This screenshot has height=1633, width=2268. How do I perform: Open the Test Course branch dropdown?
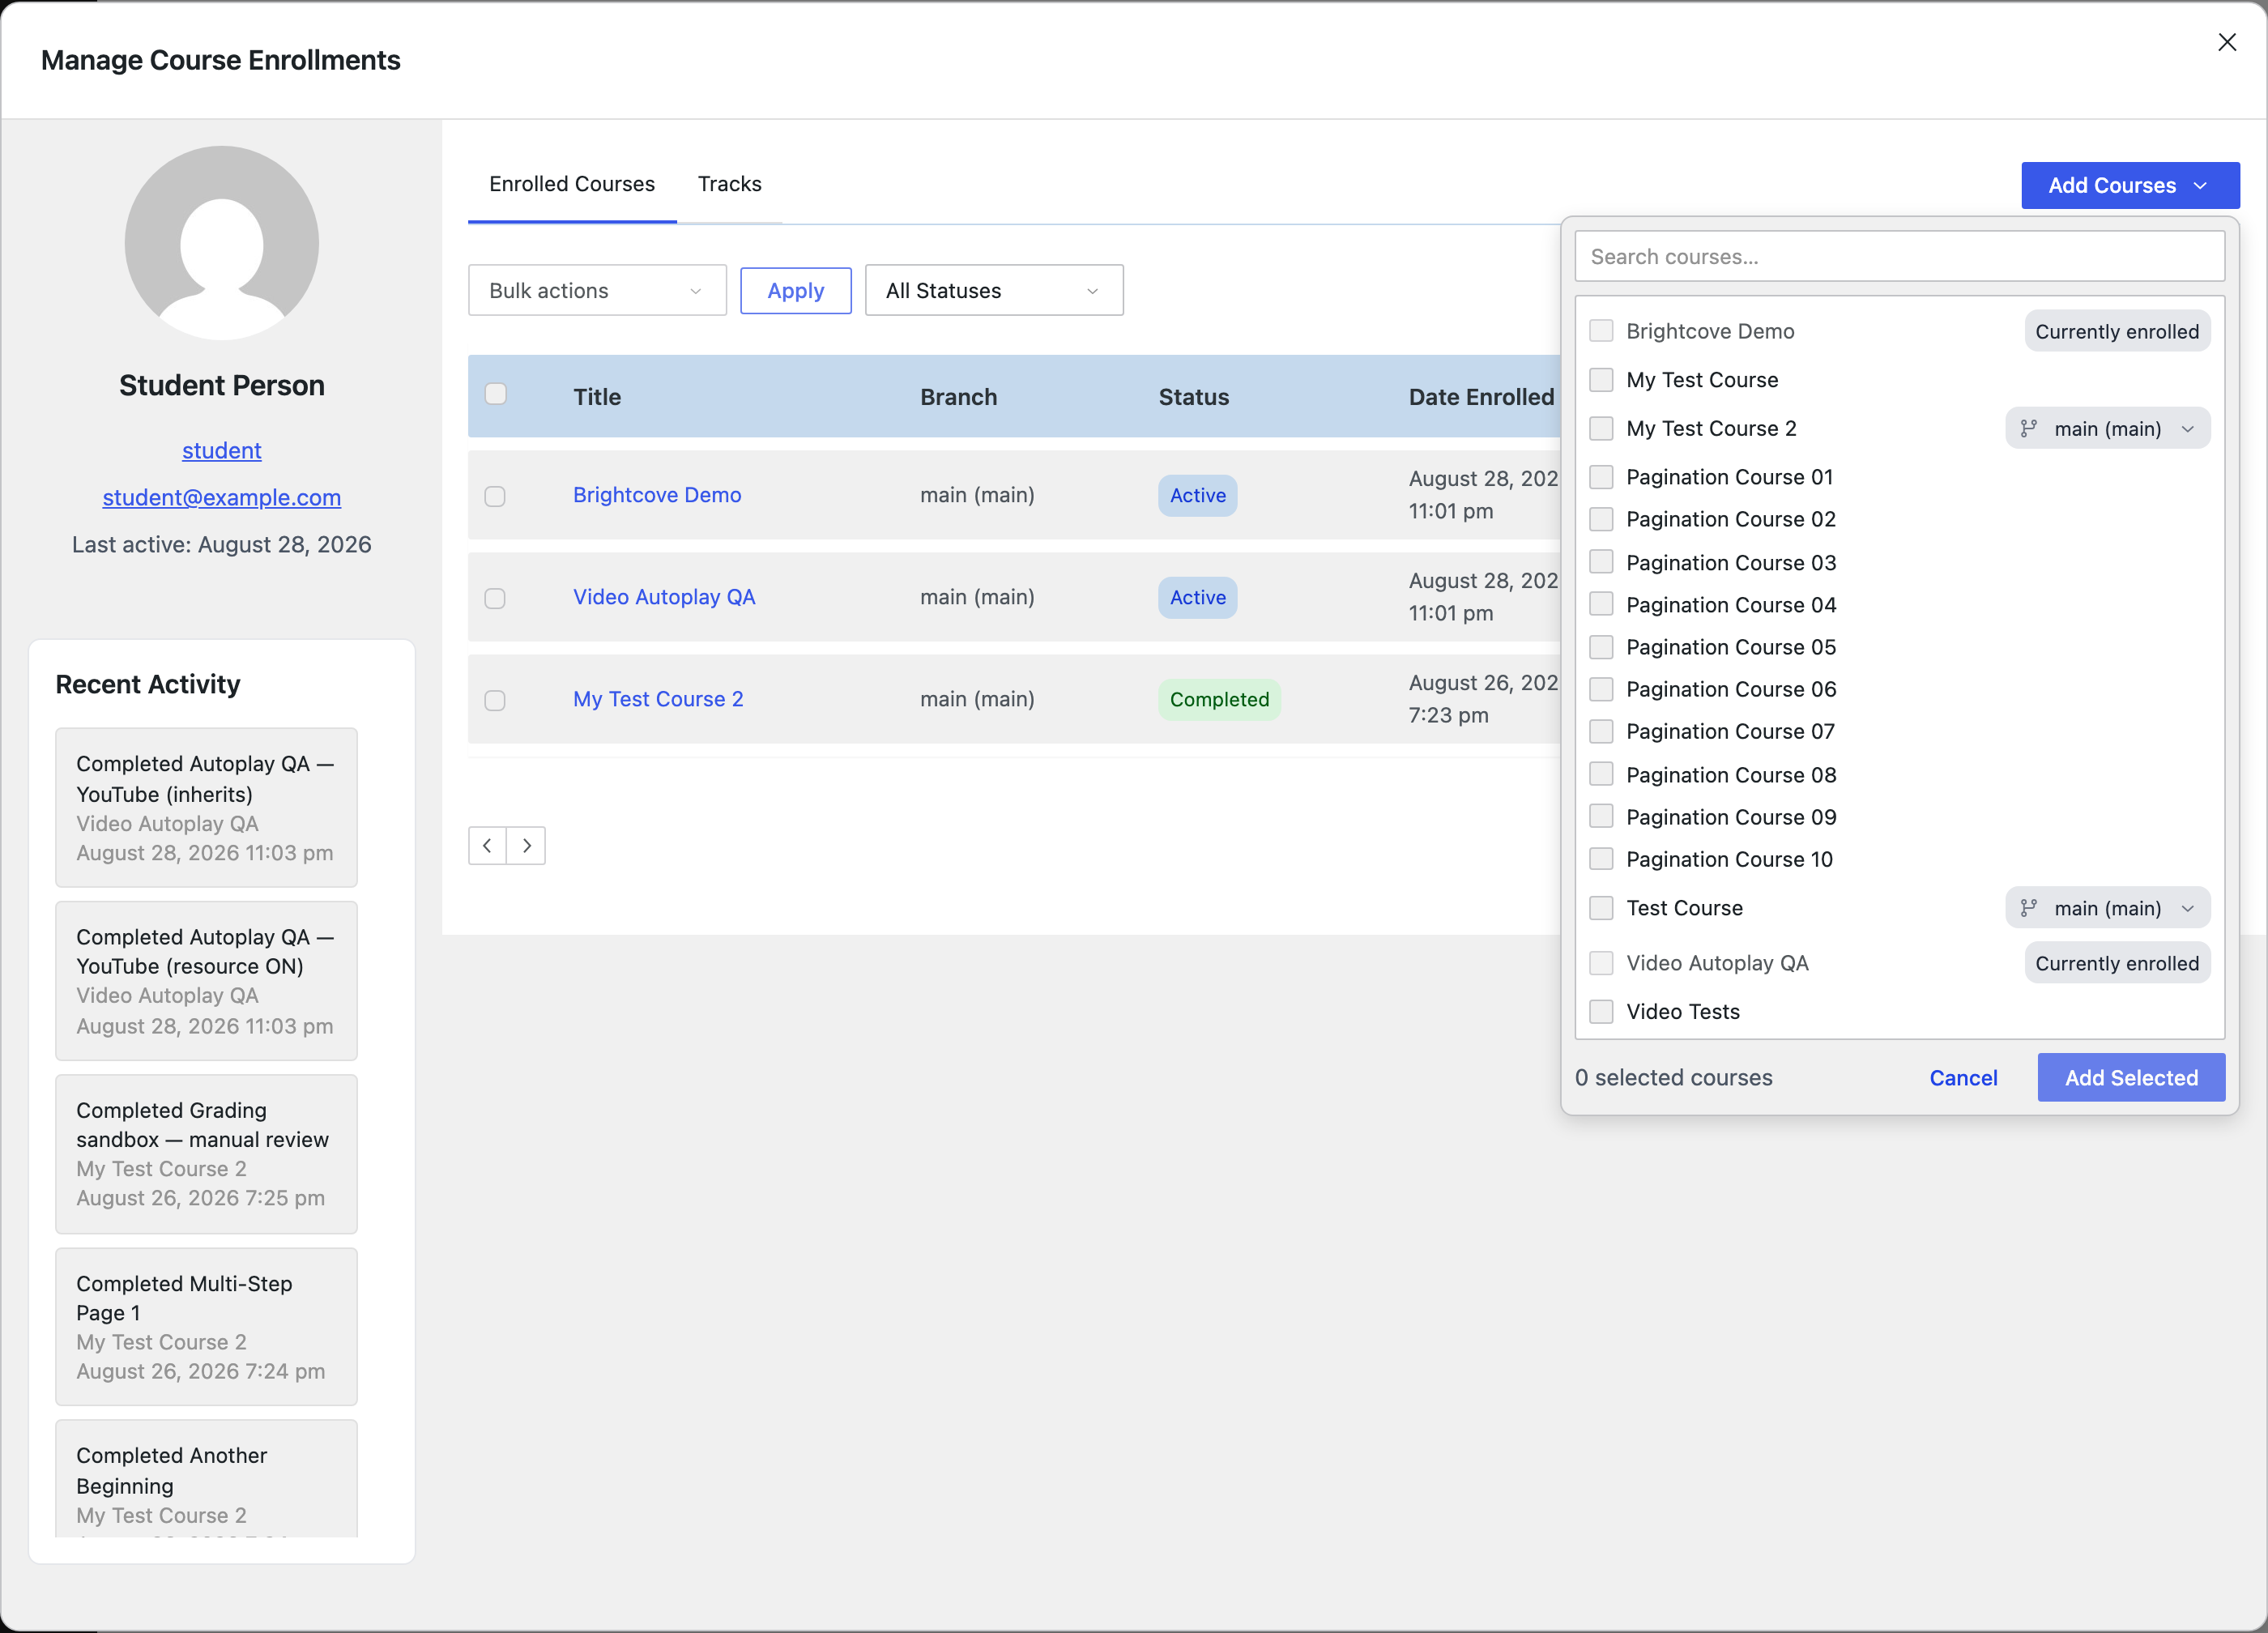(2107, 908)
